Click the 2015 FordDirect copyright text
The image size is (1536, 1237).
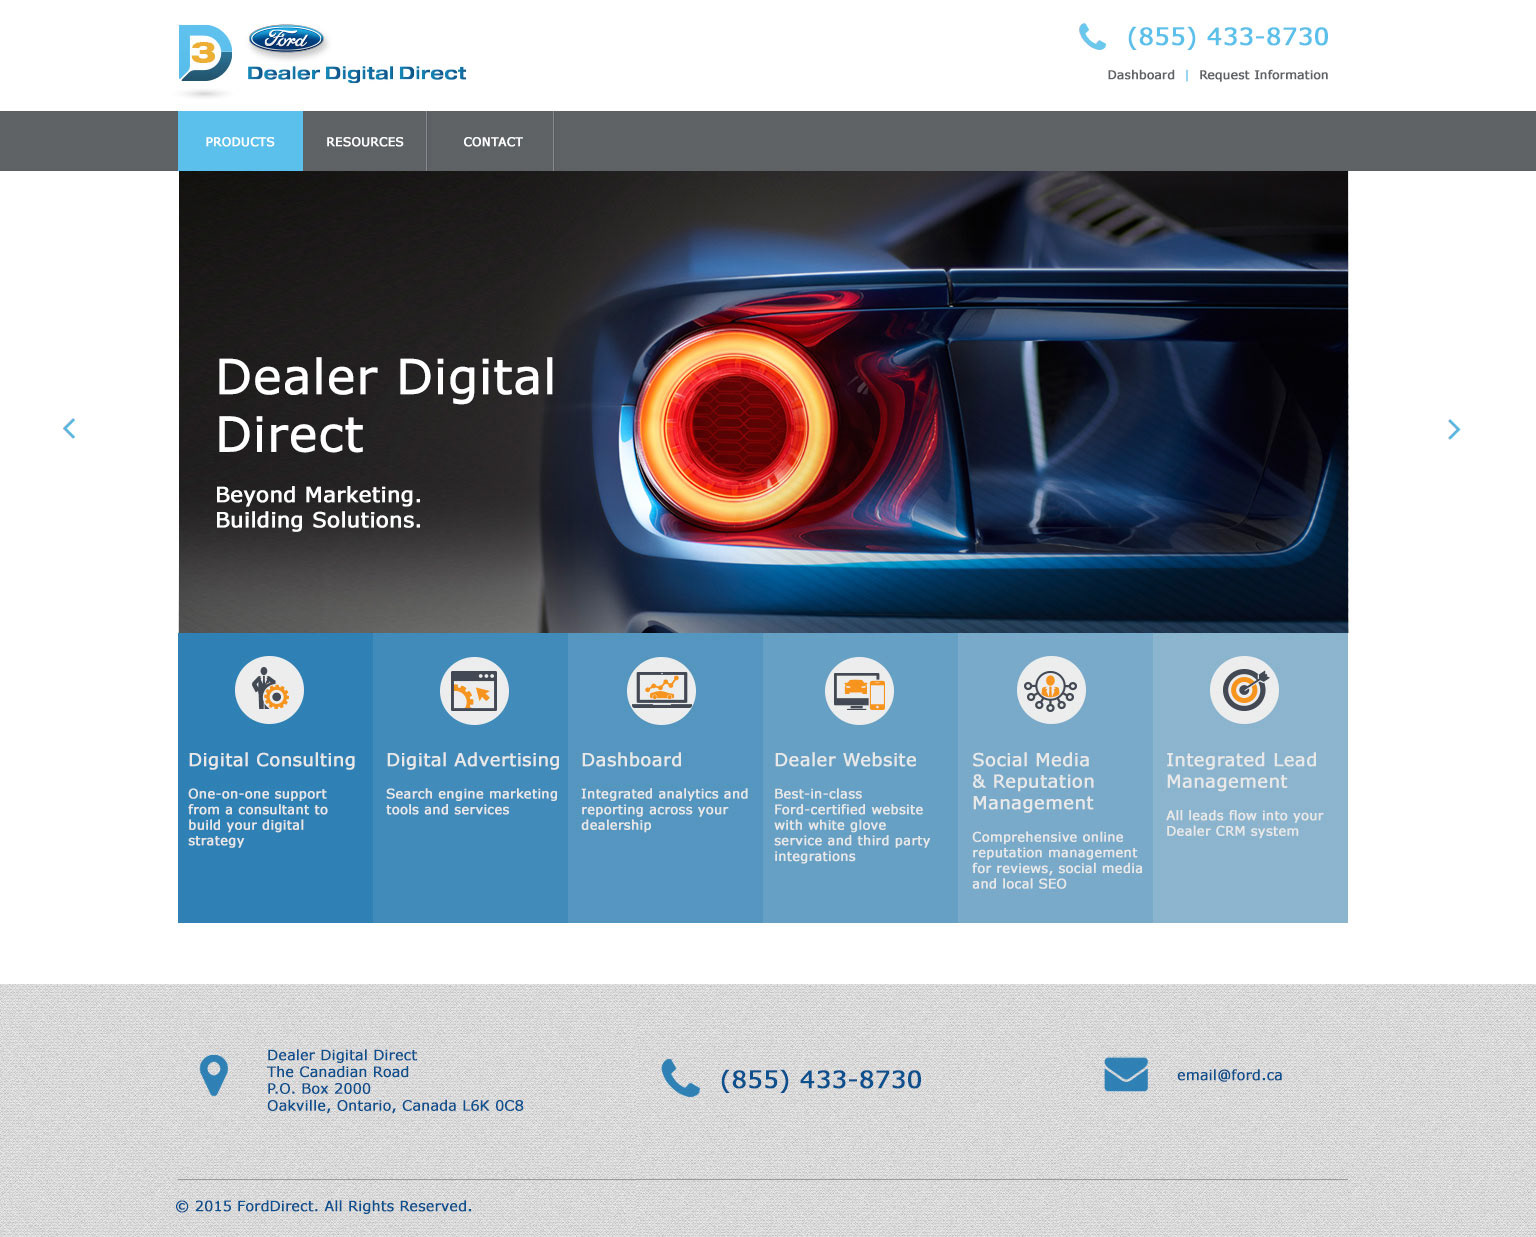click(324, 1206)
